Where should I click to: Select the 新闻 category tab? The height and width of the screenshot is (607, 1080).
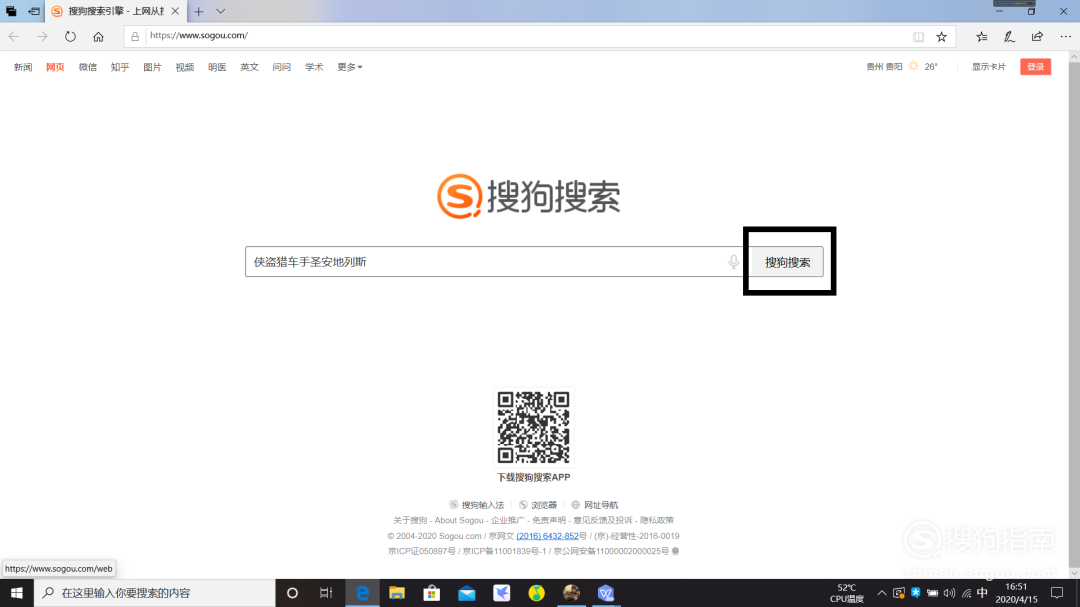coord(23,67)
